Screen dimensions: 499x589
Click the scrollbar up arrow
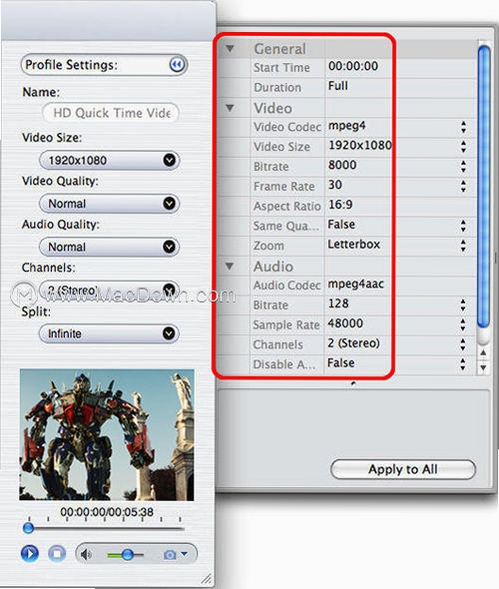pyautogui.click(x=483, y=353)
